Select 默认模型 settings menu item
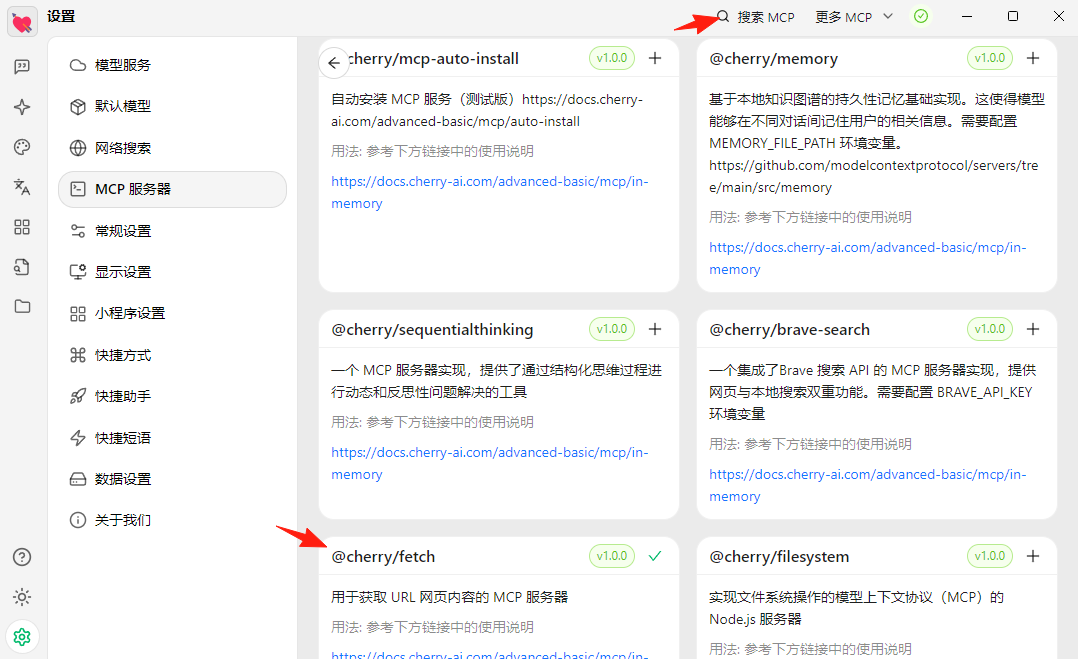 173,107
